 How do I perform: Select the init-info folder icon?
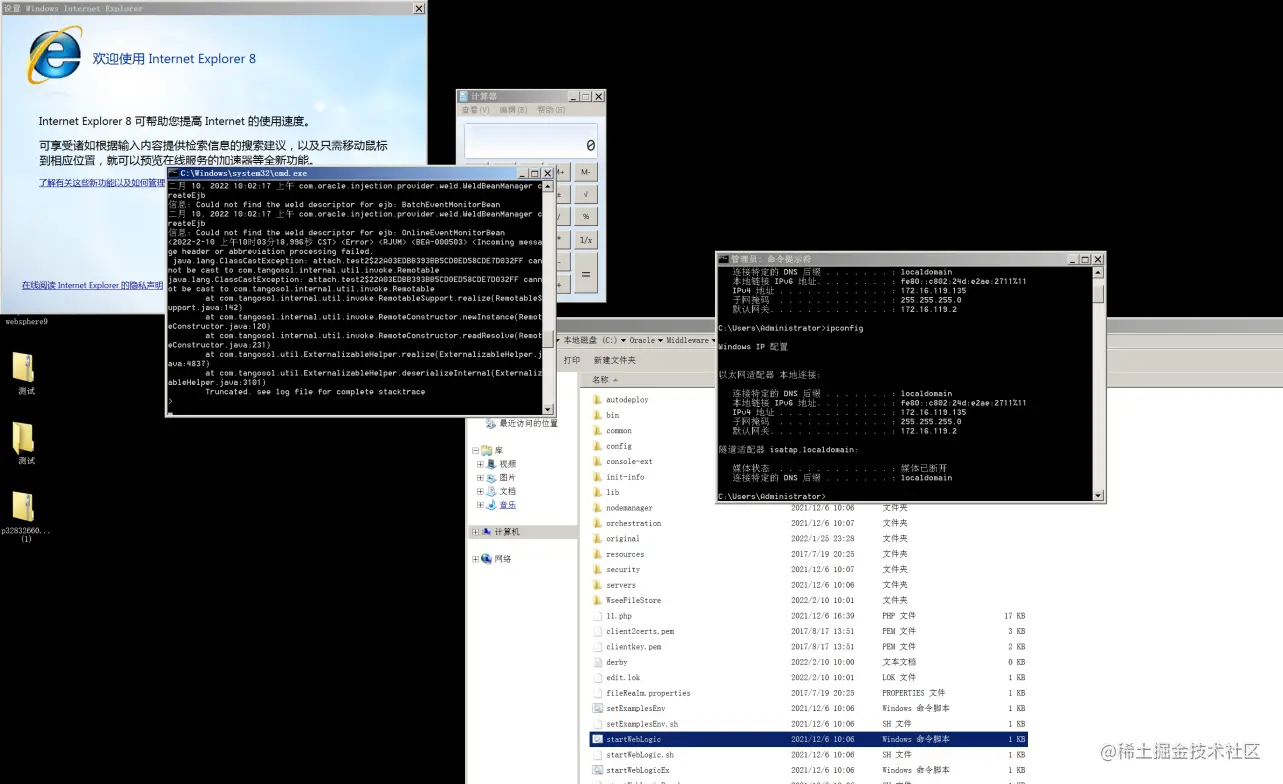[x=597, y=477]
